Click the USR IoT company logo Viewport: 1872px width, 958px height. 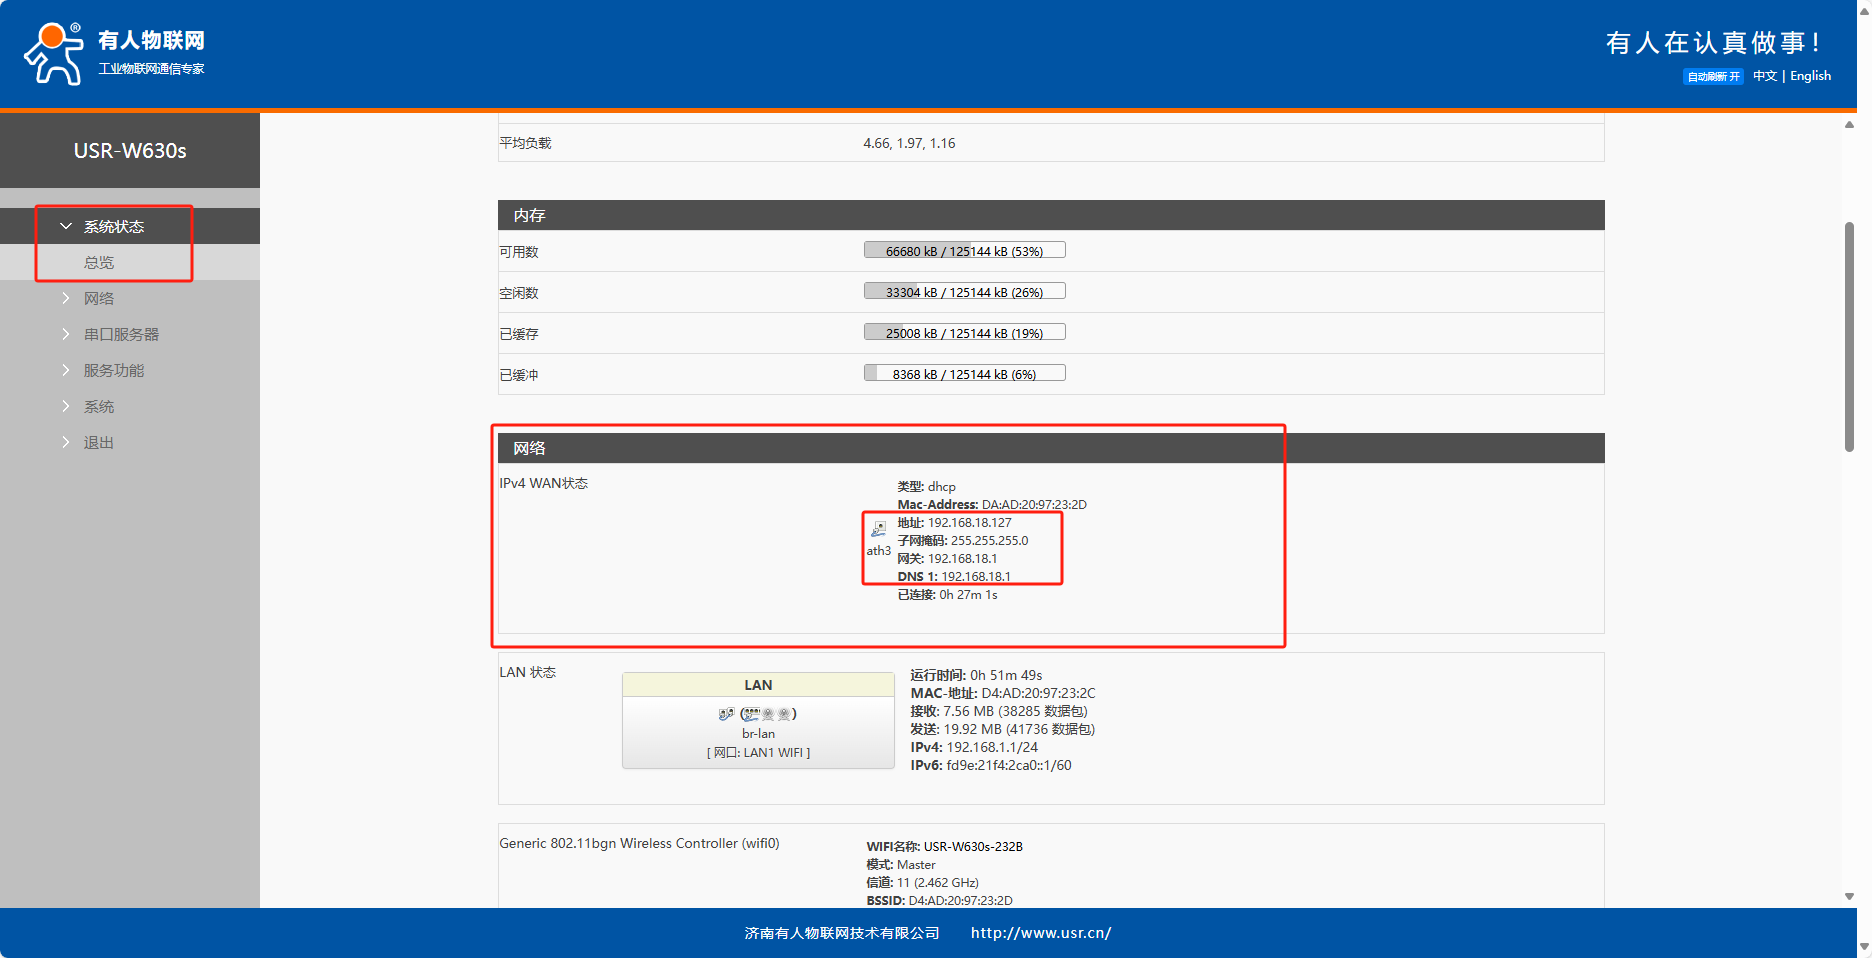point(114,53)
